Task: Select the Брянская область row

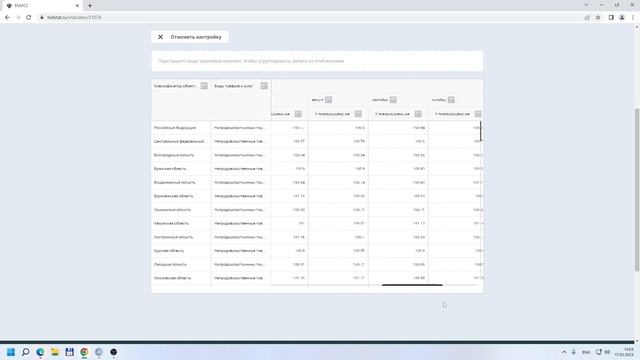Action: 316,169
